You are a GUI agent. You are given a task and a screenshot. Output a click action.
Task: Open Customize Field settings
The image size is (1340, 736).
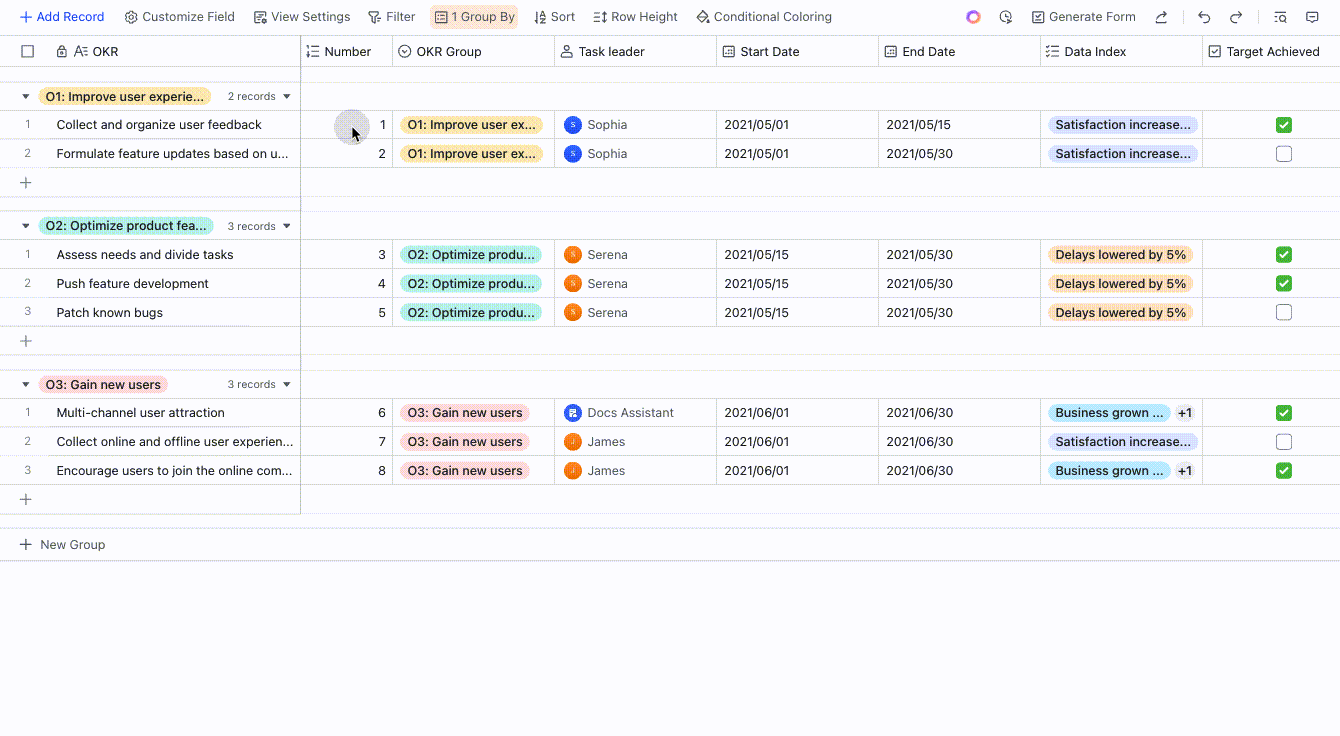pyautogui.click(x=179, y=17)
